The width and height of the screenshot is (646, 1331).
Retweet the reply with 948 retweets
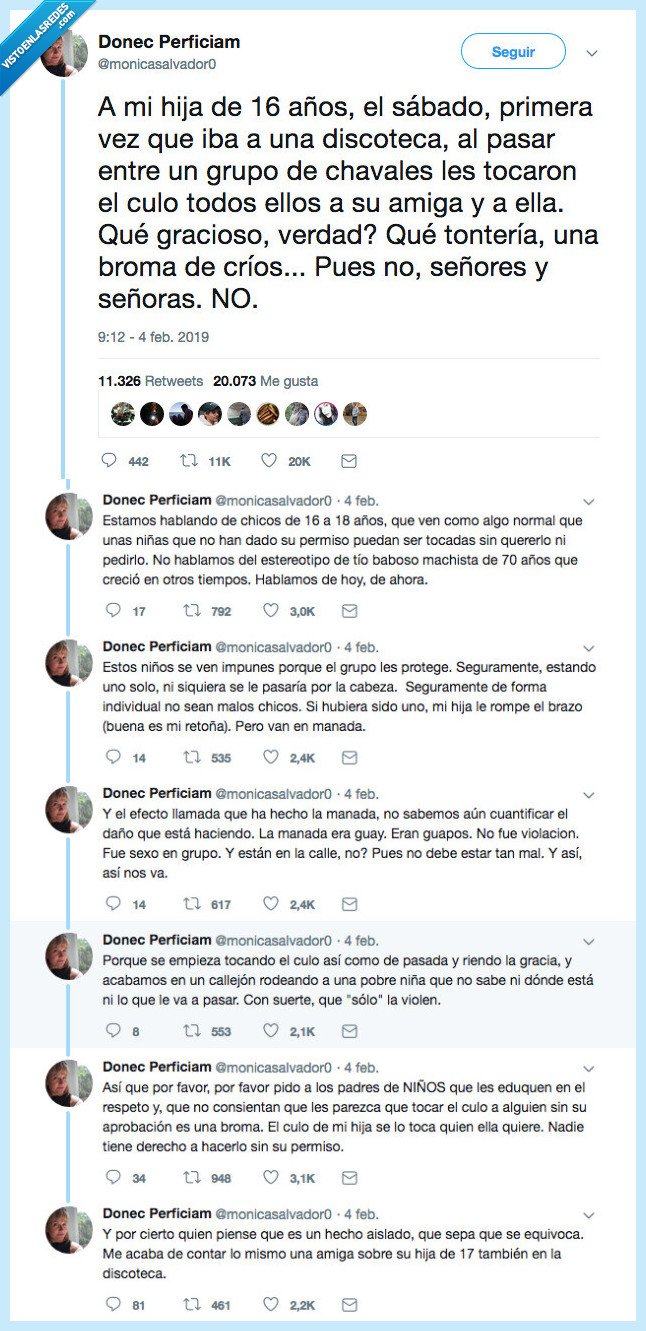(x=187, y=1177)
